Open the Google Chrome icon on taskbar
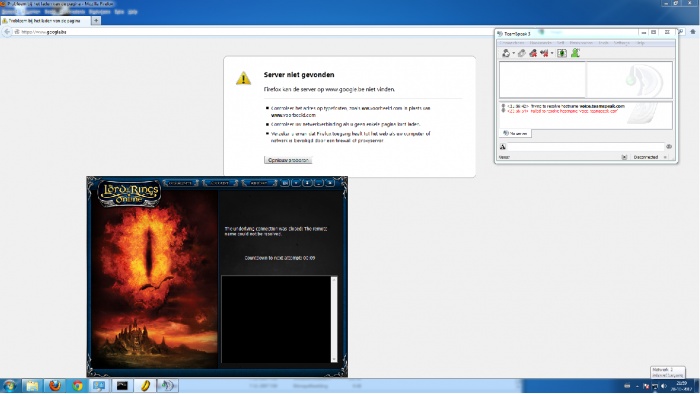The width and height of the screenshot is (700, 394). pyautogui.click(x=78, y=386)
